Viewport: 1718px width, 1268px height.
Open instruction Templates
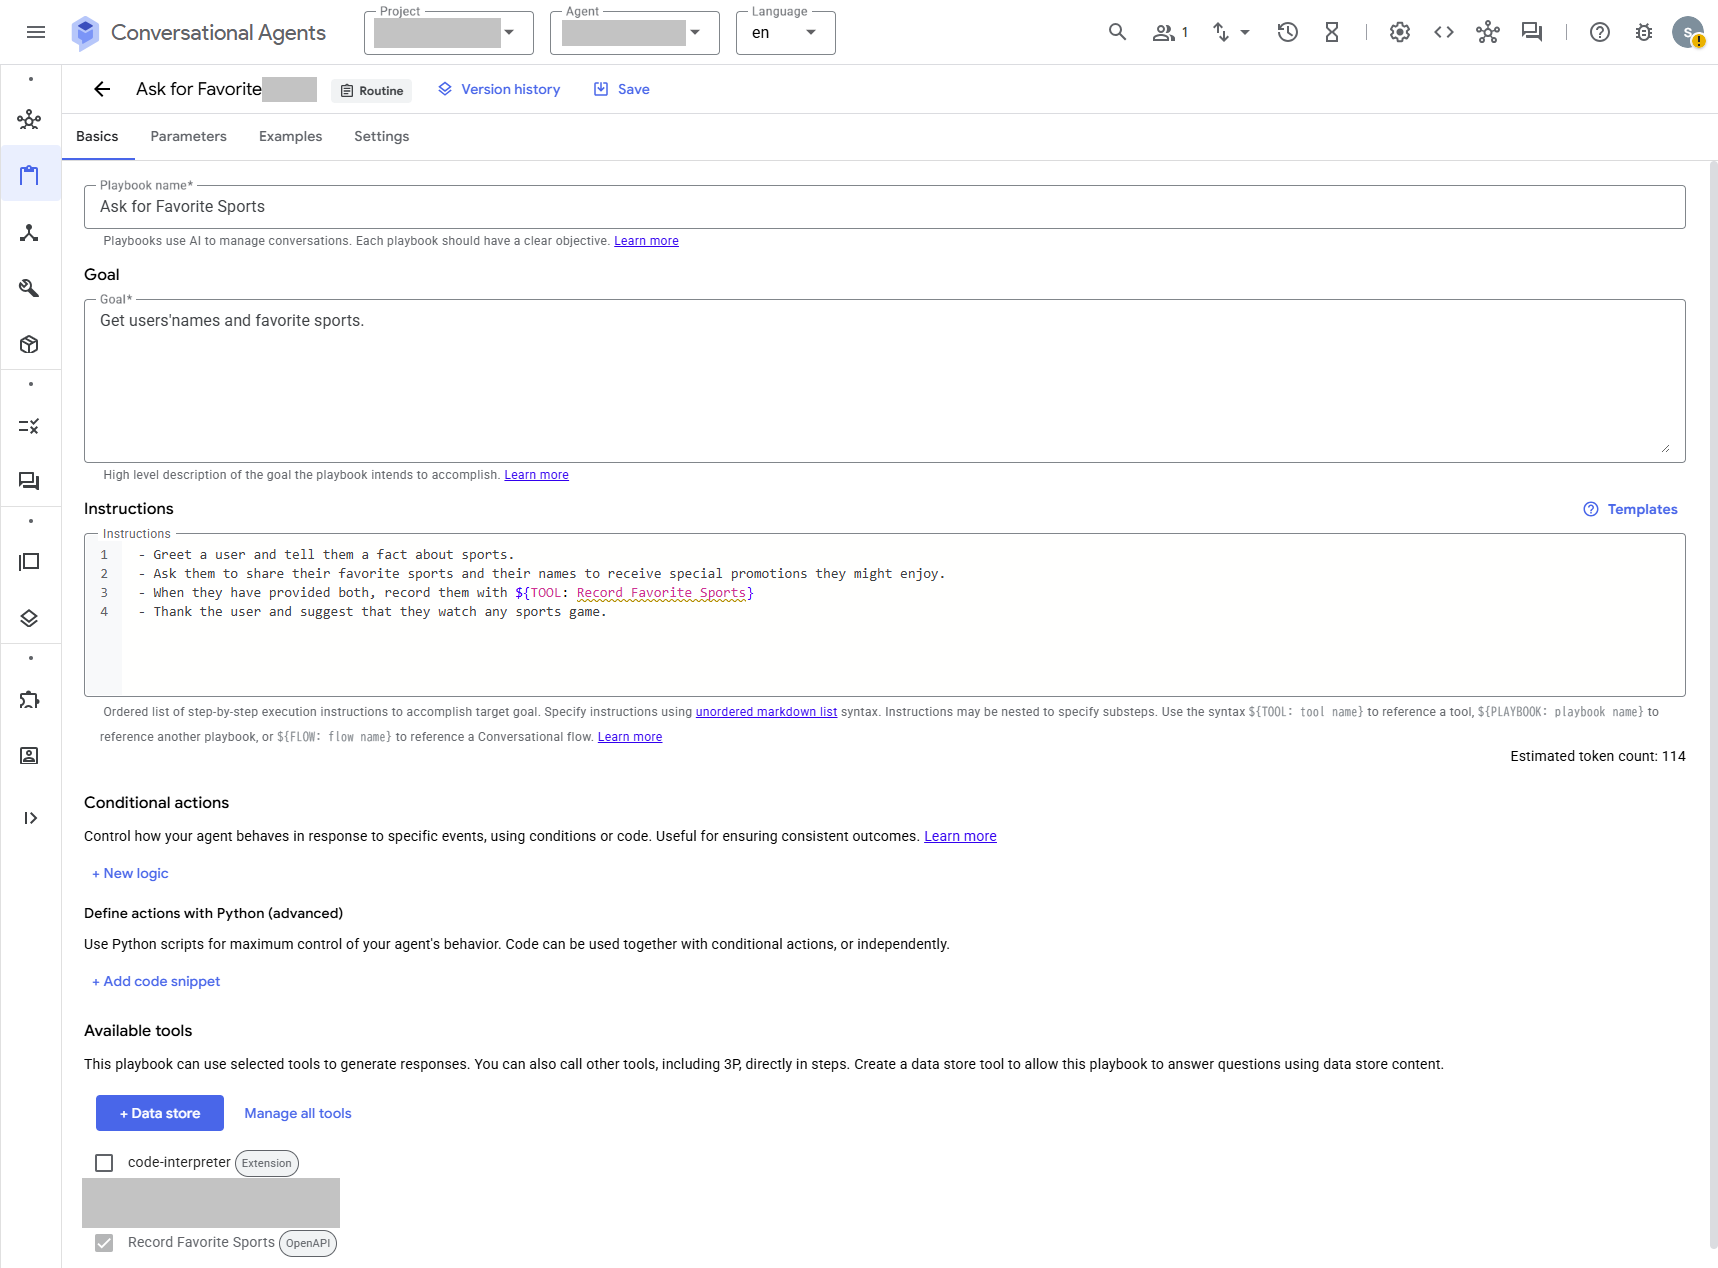1630,509
